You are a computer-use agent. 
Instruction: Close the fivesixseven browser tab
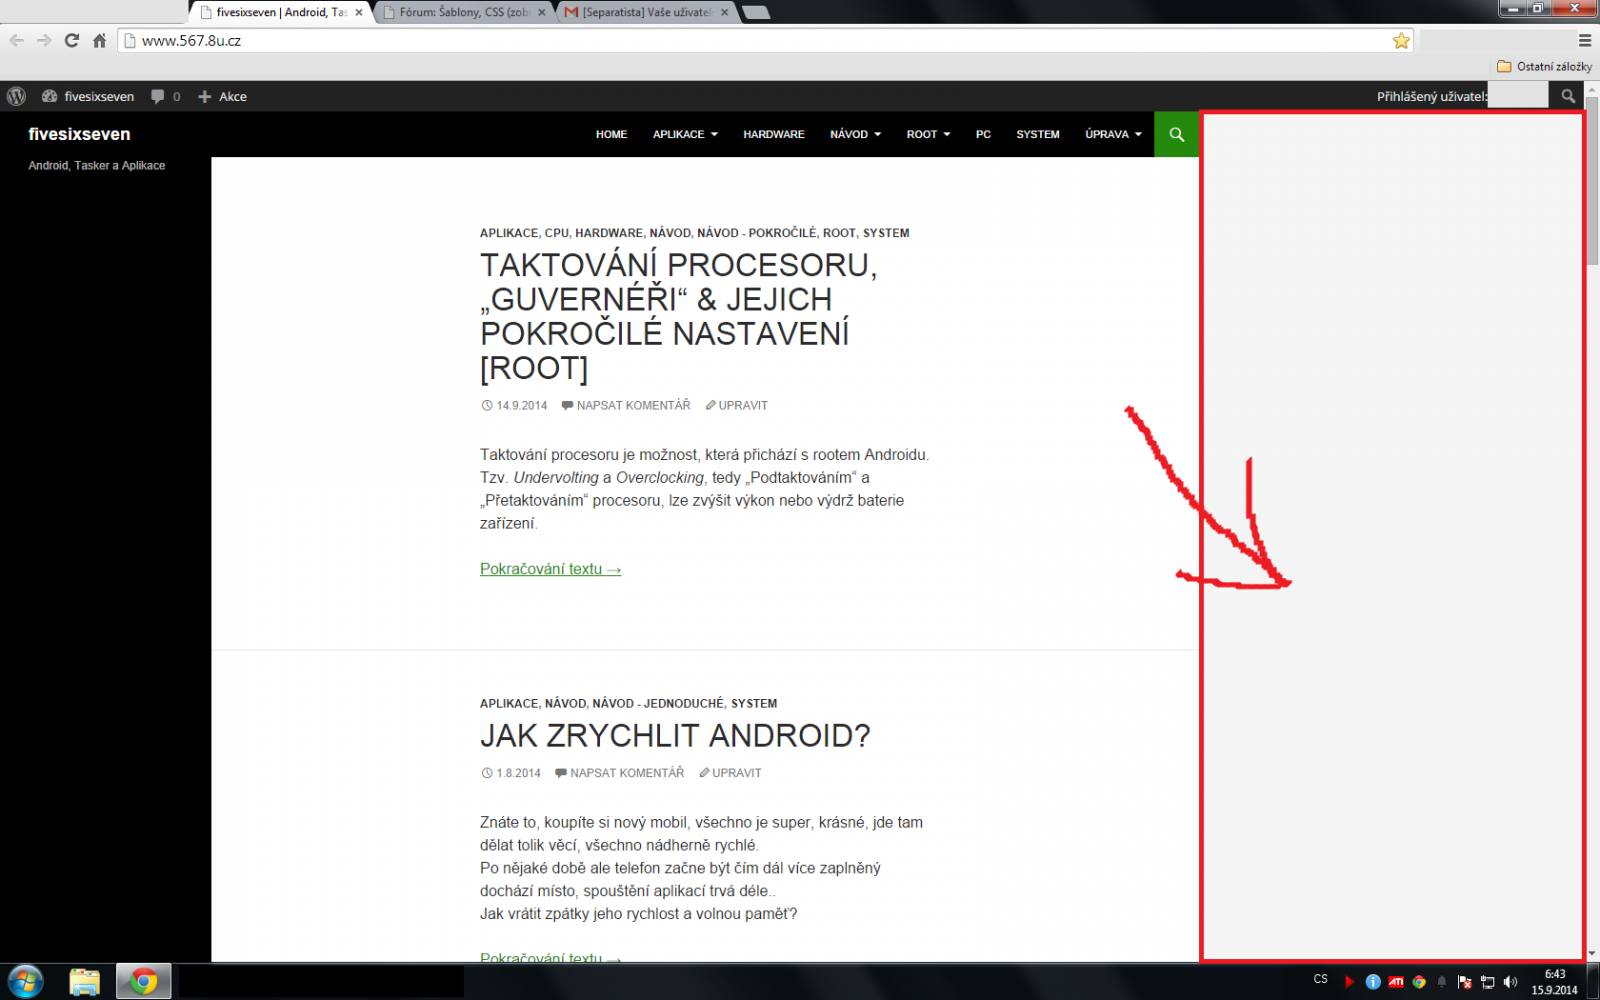pyautogui.click(x=359, y=12)
